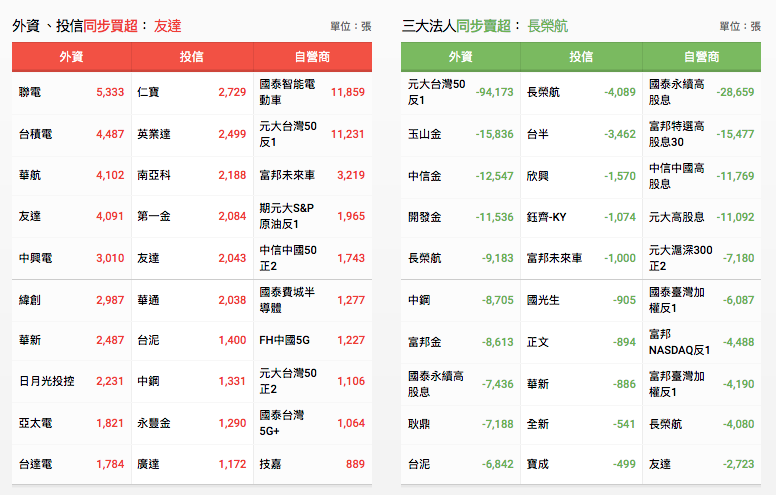This screenshot has width=776, height=495.
Task: Click the 華航 stock name
Action: point(30,175)
